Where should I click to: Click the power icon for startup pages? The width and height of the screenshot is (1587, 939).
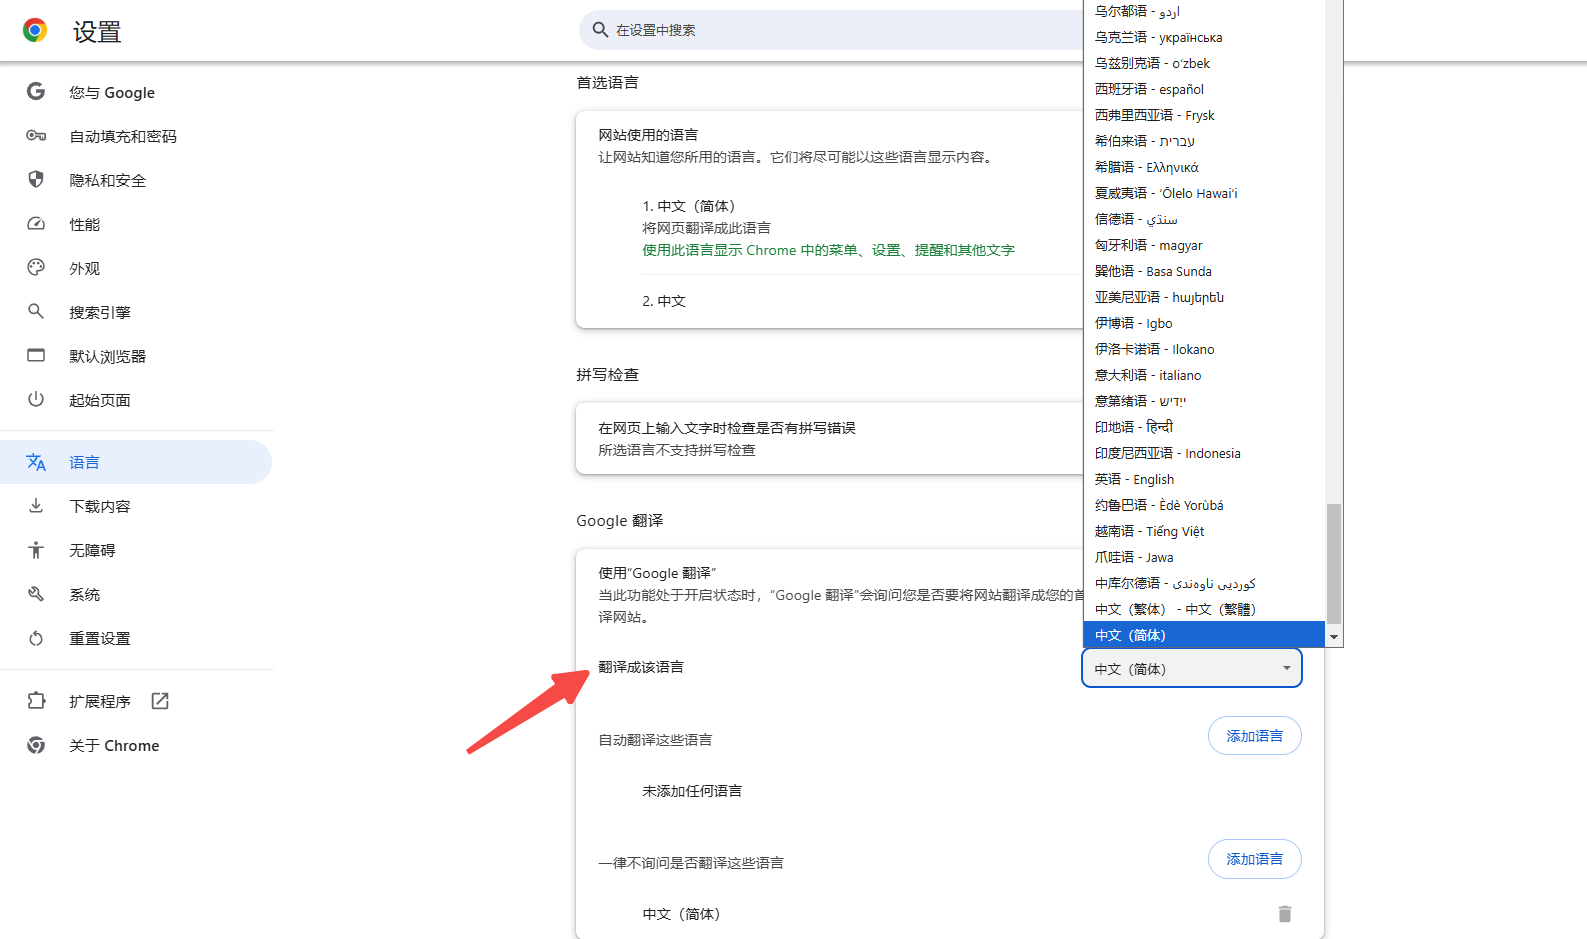point(36,400)
